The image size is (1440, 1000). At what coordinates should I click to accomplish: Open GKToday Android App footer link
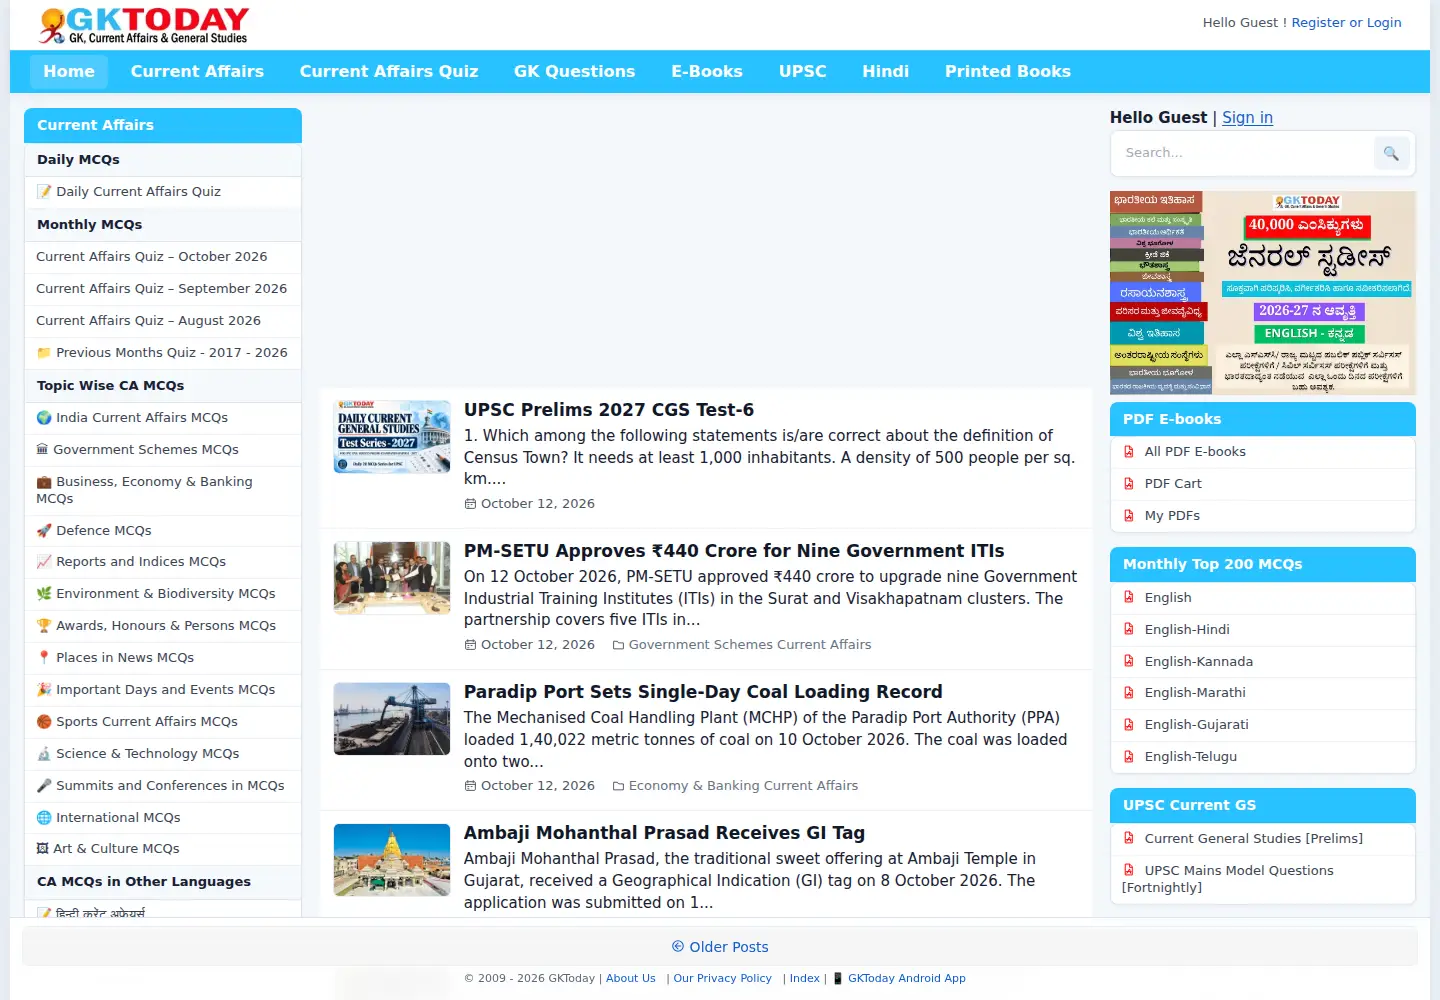tap(907, 979)
